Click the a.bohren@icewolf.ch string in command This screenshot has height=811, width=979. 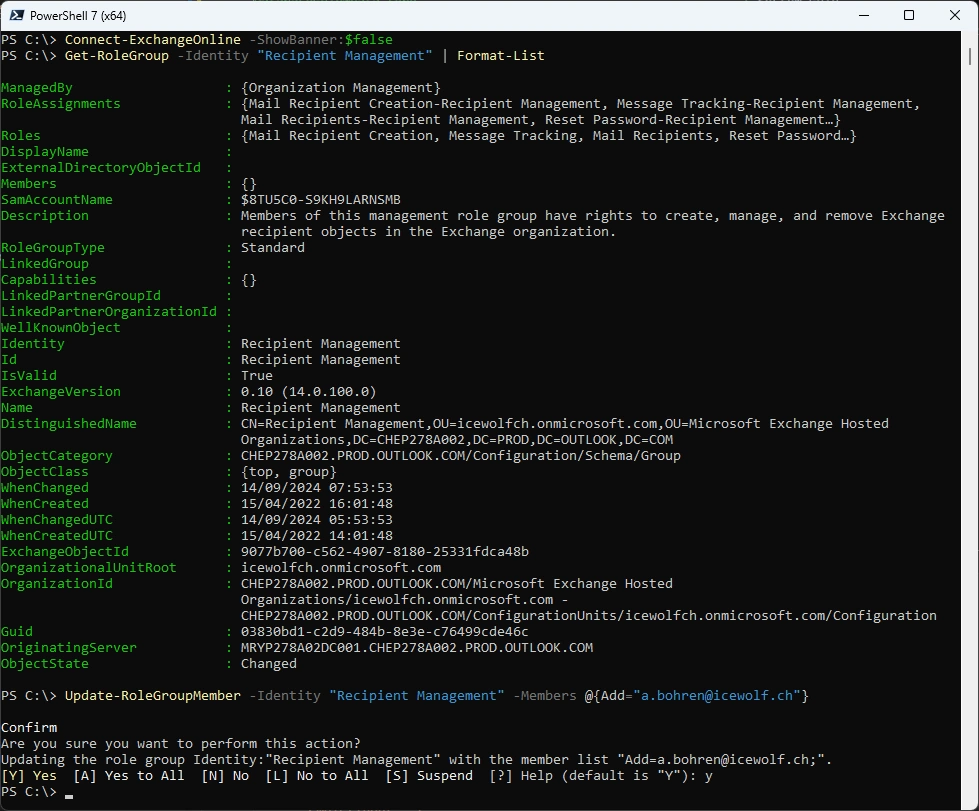(715, 696)
